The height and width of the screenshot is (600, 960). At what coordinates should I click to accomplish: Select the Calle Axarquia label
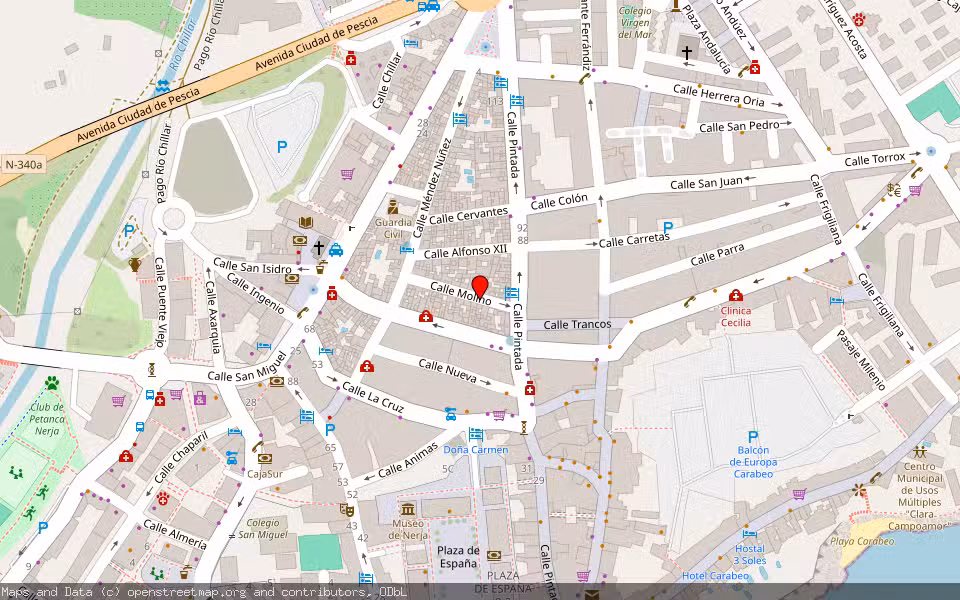[212, 317]
